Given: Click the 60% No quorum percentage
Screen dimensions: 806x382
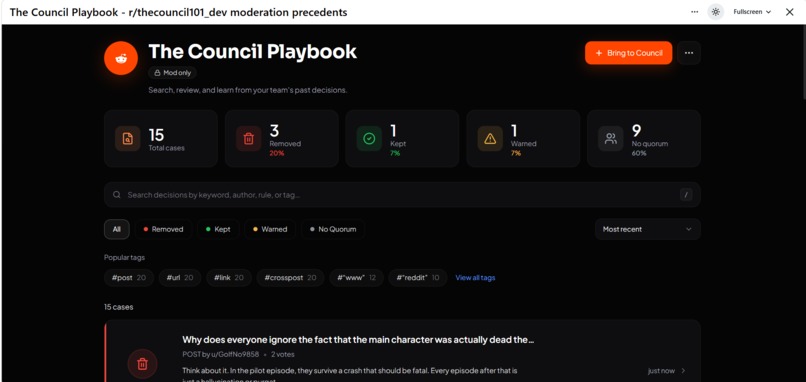Looking at the screenshot, I should (x=639, y=153).
